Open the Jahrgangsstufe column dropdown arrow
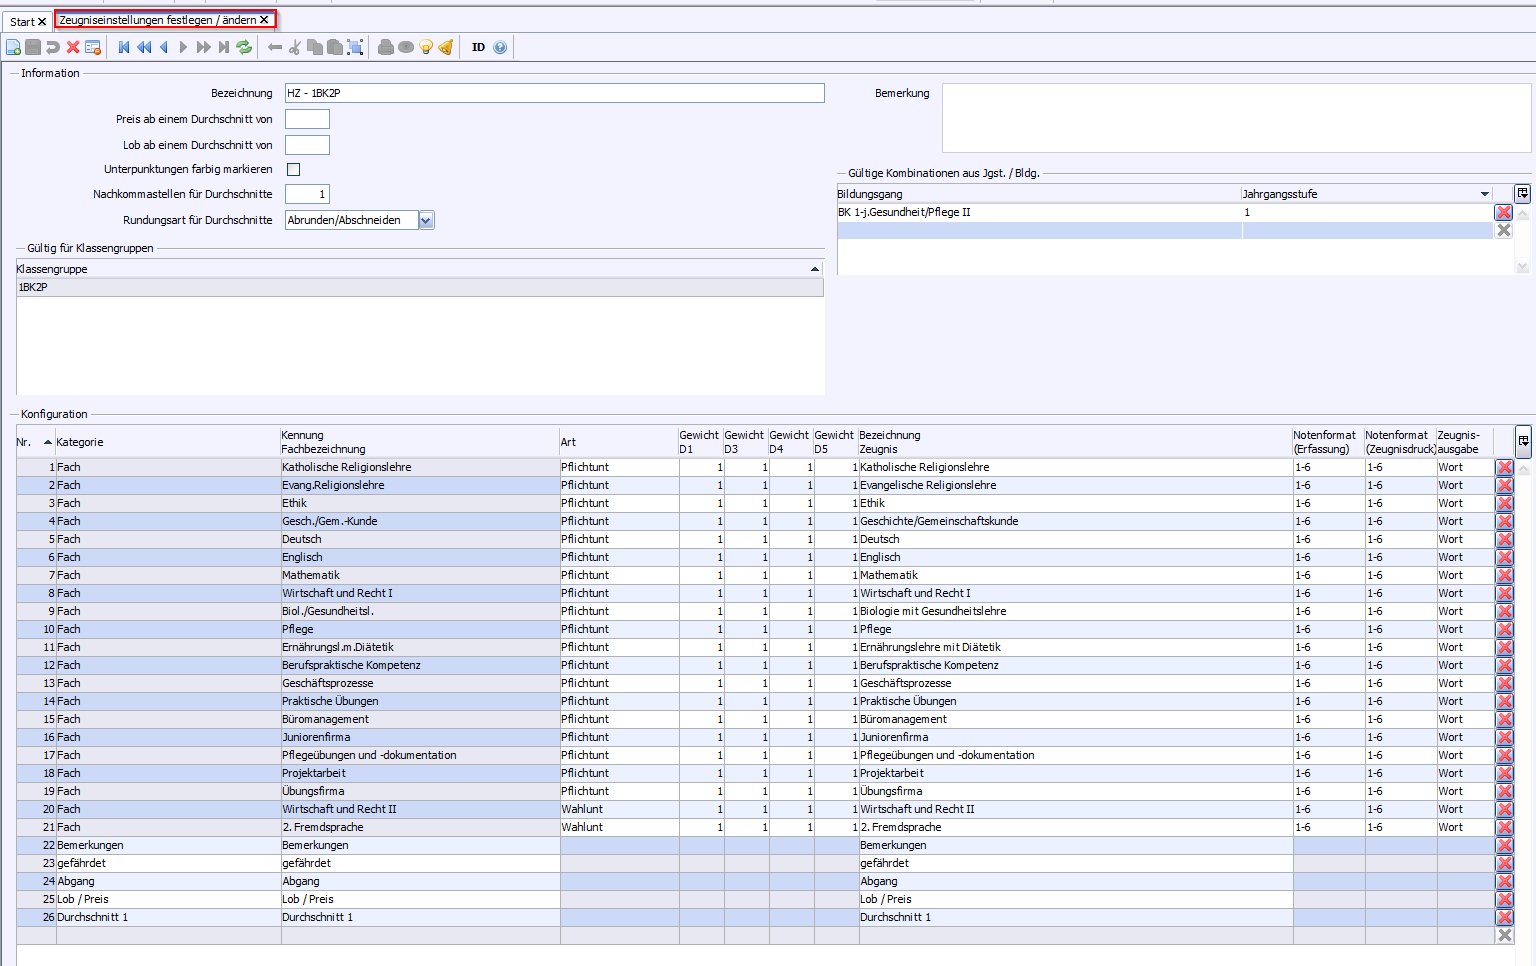Image resolution: width=1536 pixels, height=966 pixels. (x=1484, y=194)
